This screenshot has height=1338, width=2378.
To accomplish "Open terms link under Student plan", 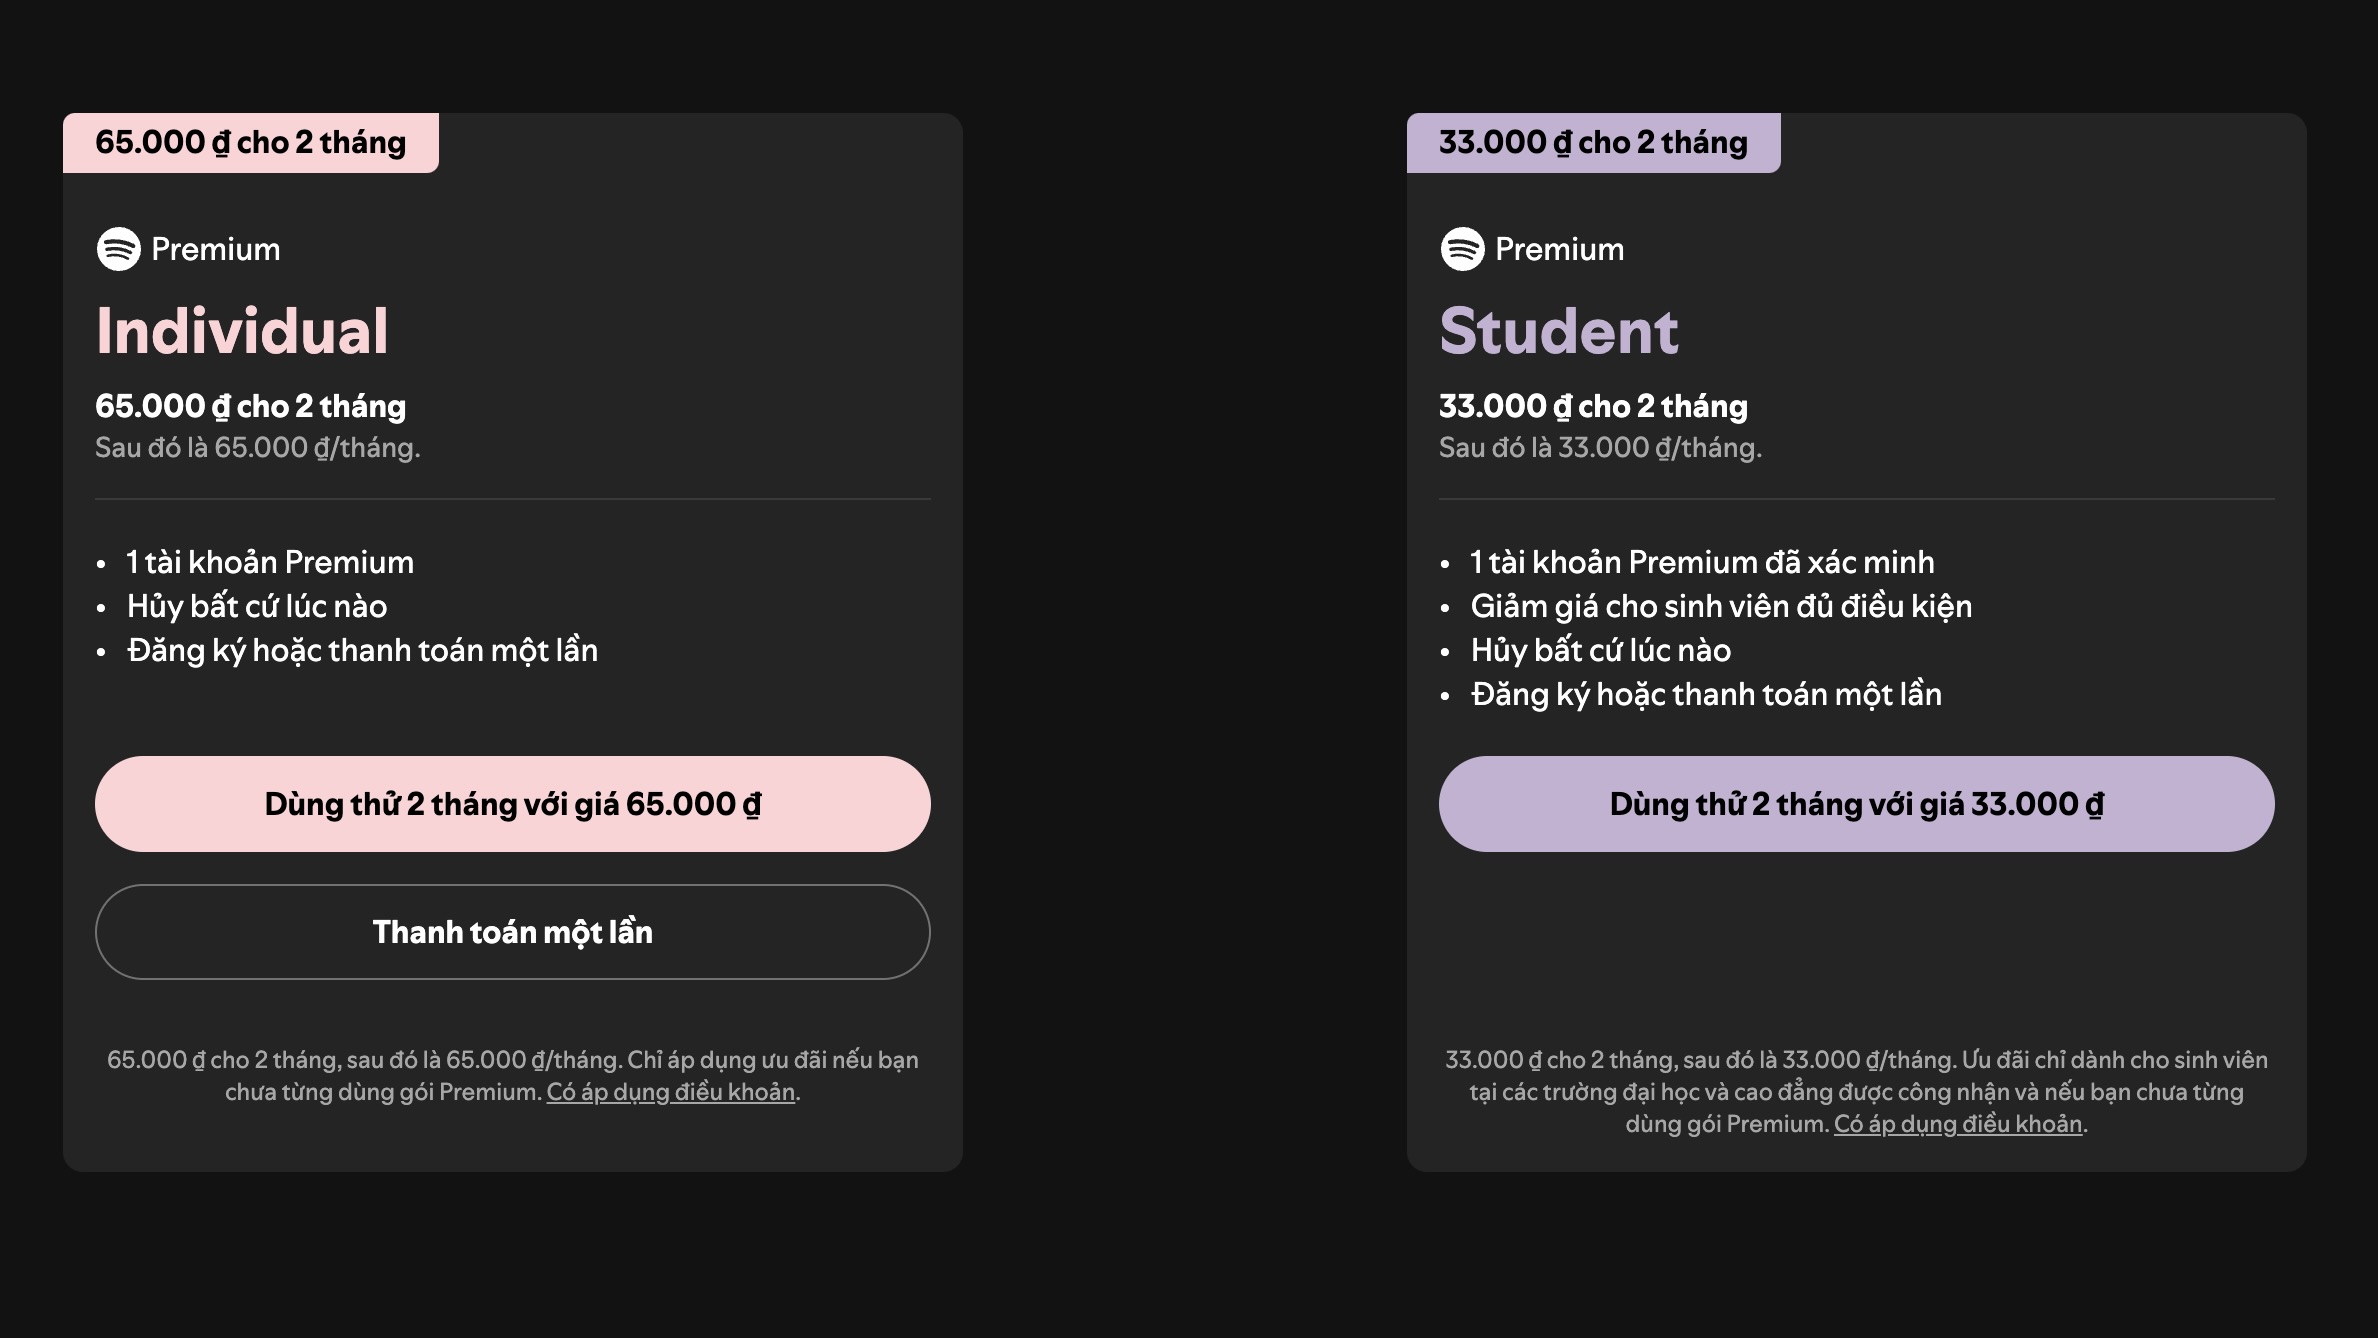I will pyautogui.click(x=1958, y=1124).
